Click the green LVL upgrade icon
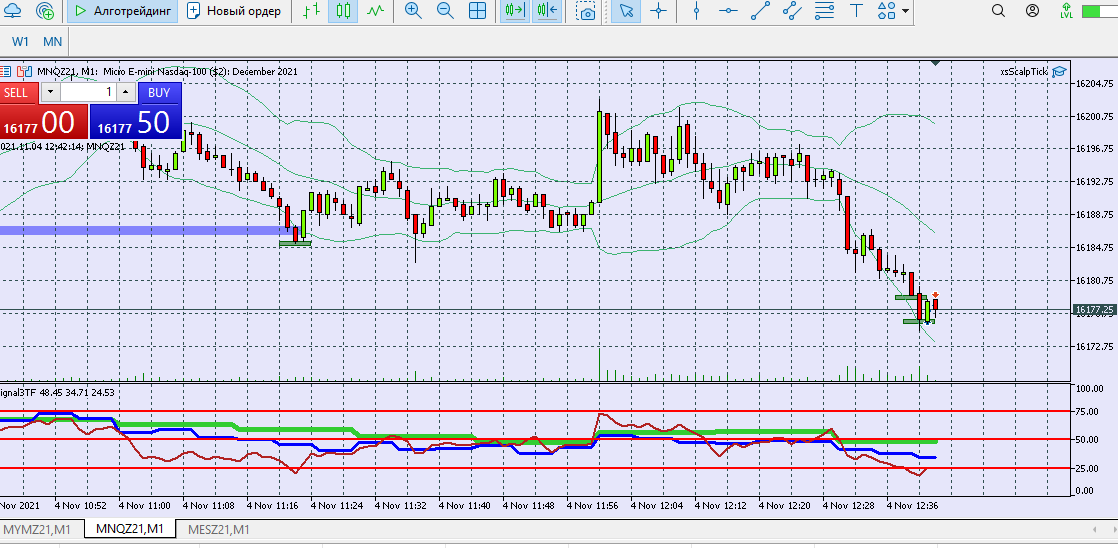This screenshot has width=1118, height=548. [1067, 11]
